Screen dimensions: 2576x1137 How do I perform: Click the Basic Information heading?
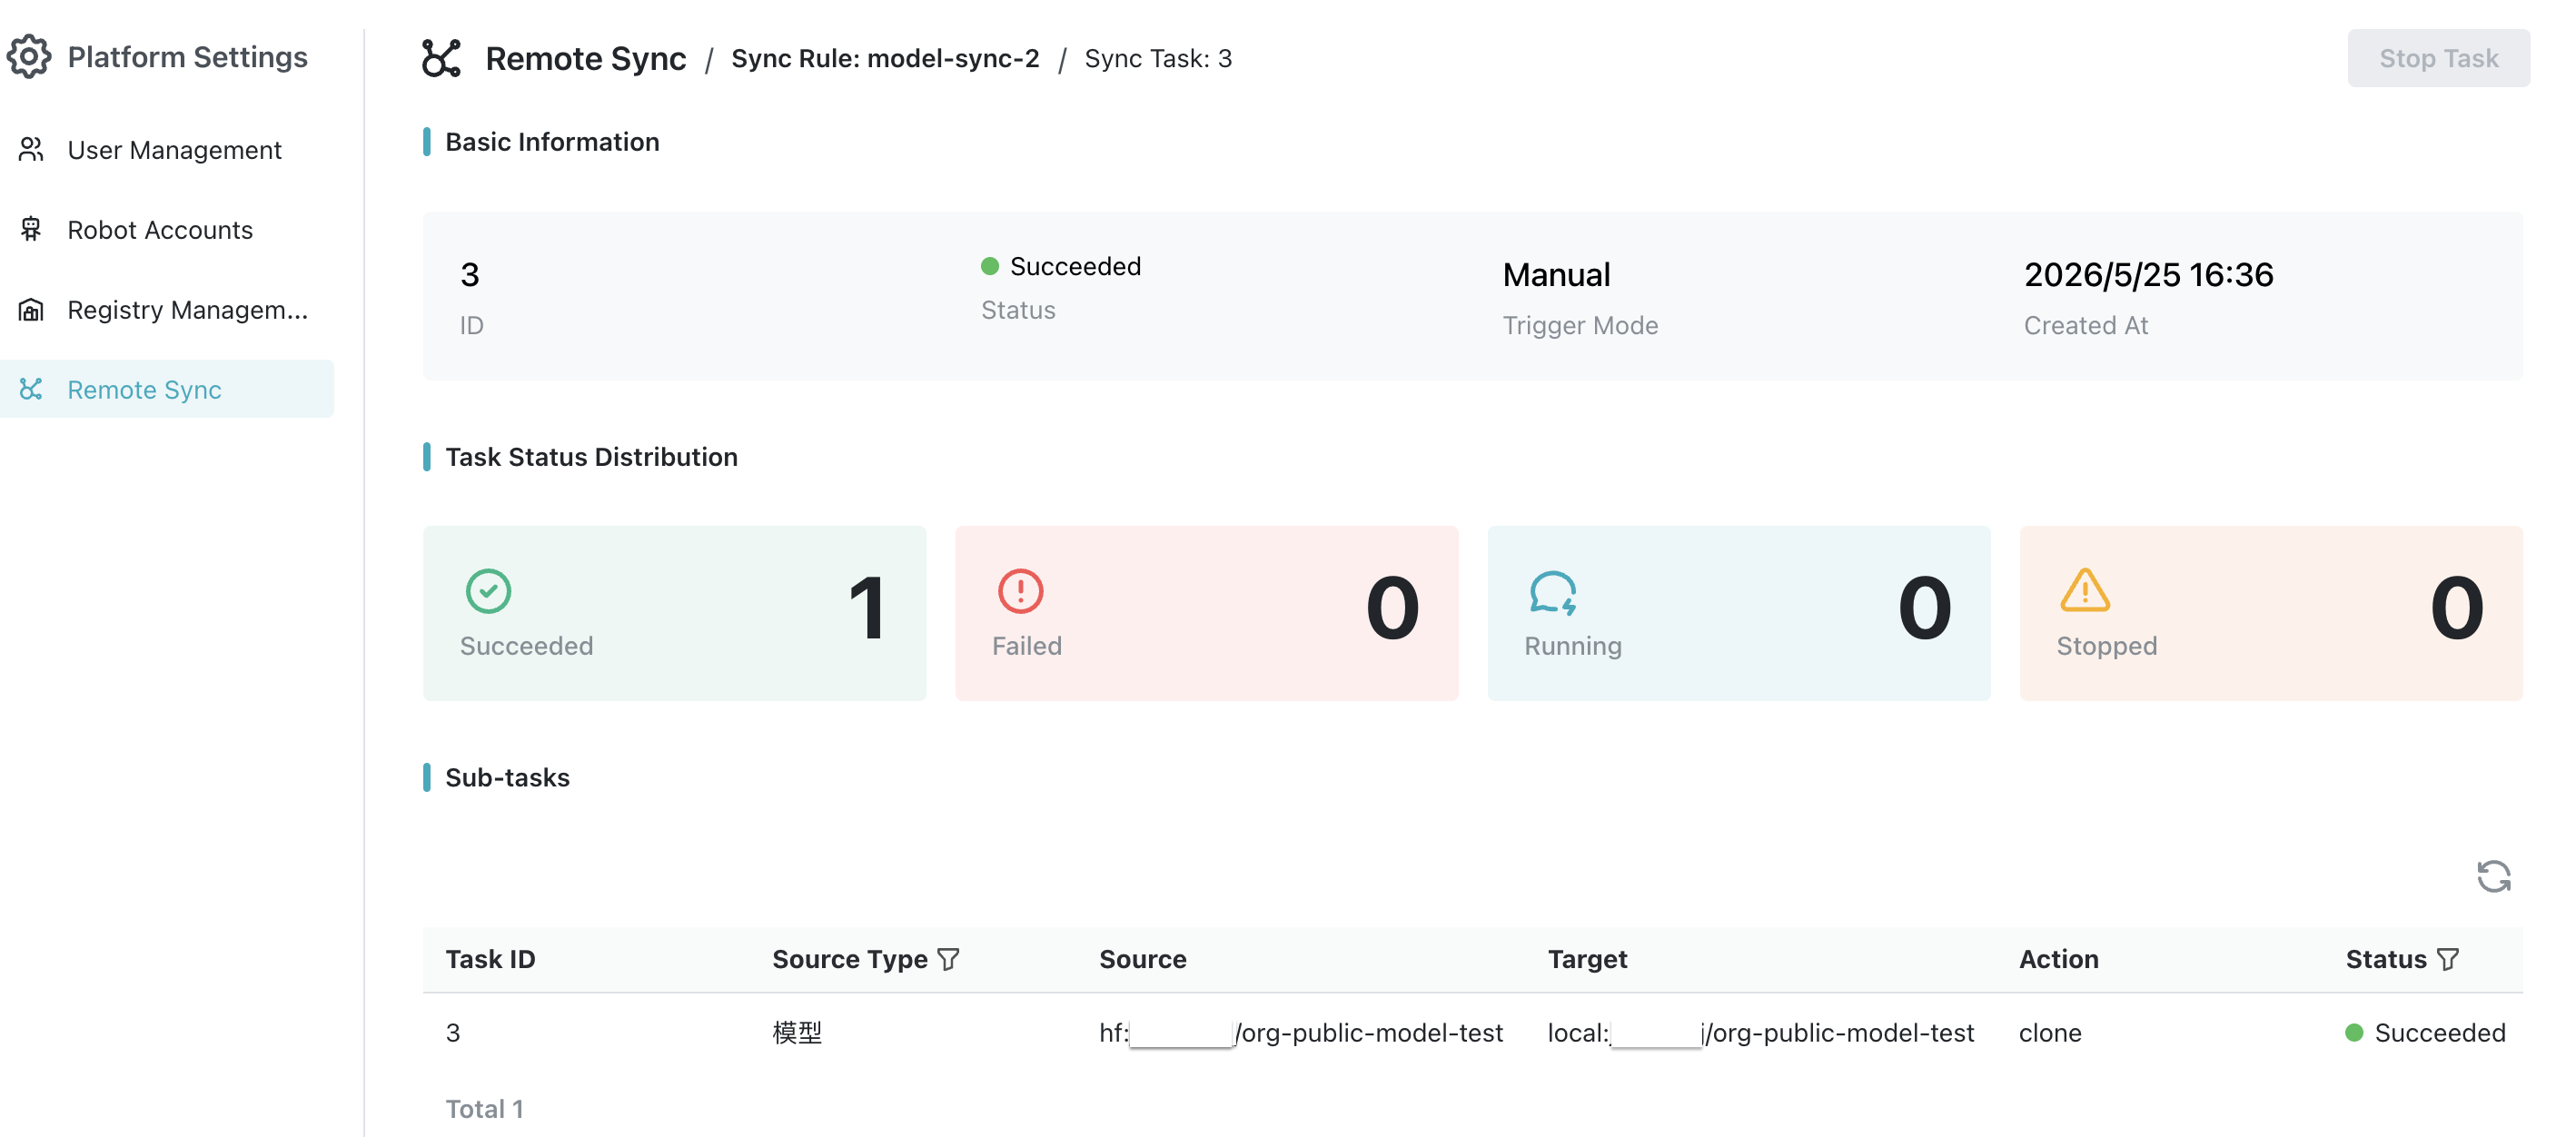(x=552, y=142)
